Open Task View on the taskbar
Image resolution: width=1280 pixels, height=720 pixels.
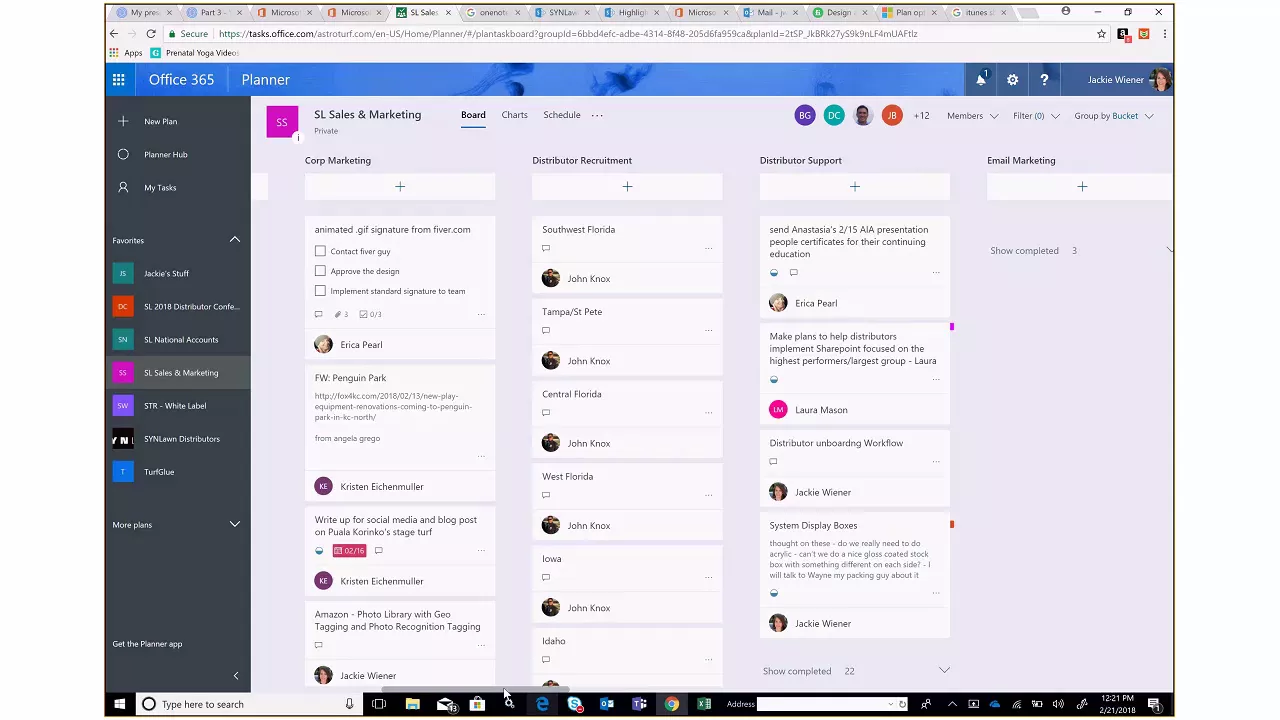[x=379, y=704]
